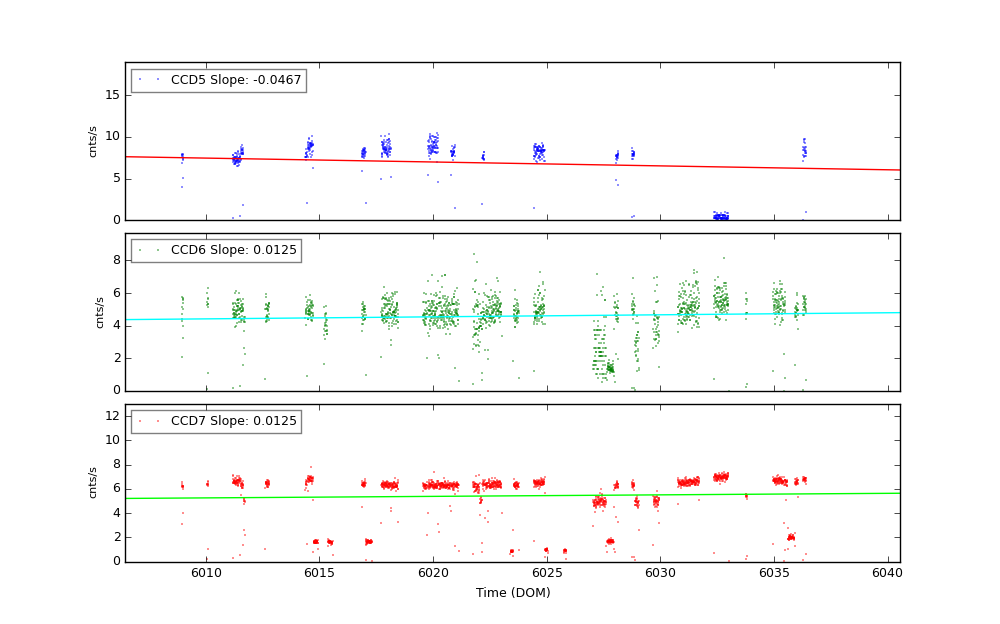
Task: Select the 6025 x-axis tick label
Action: pyautogui.click(x=546, y=573)
